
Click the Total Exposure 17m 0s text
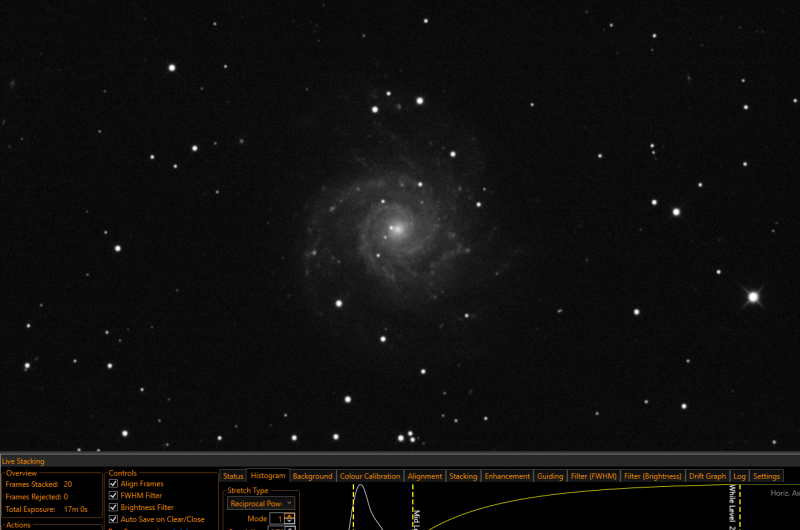pos(46,509)
